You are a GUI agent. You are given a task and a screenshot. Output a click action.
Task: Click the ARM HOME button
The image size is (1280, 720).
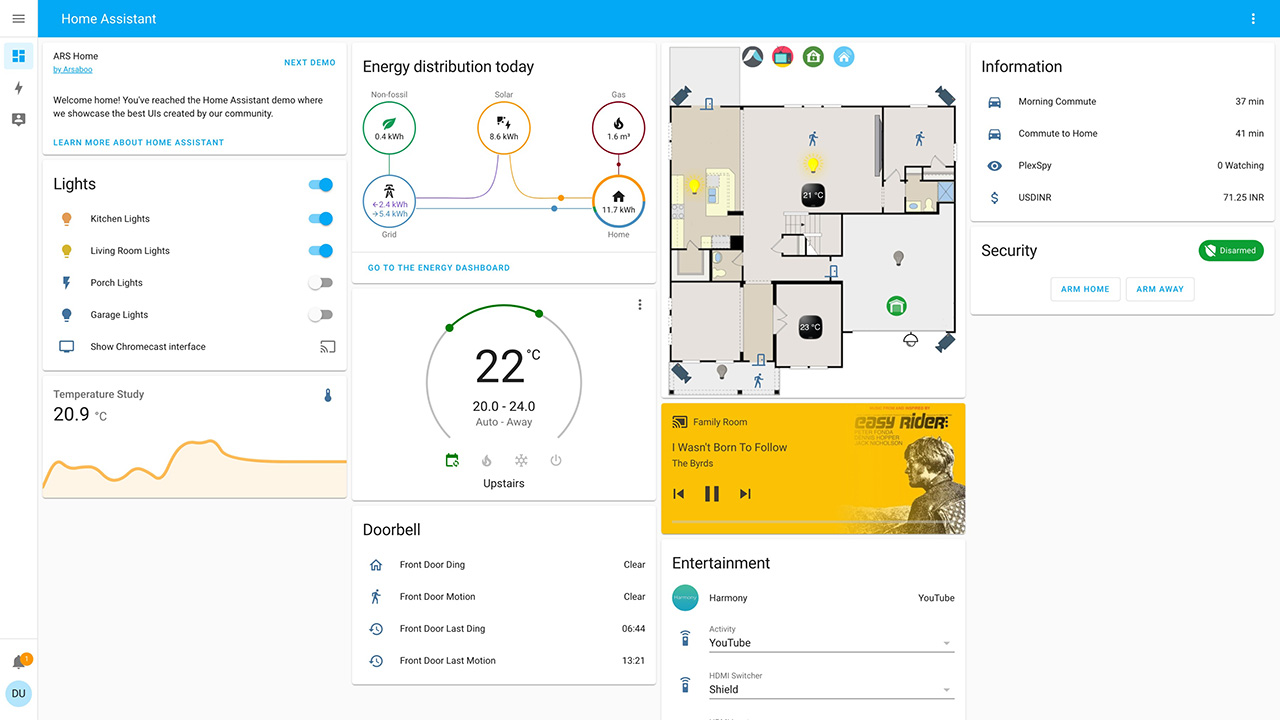1085,289
